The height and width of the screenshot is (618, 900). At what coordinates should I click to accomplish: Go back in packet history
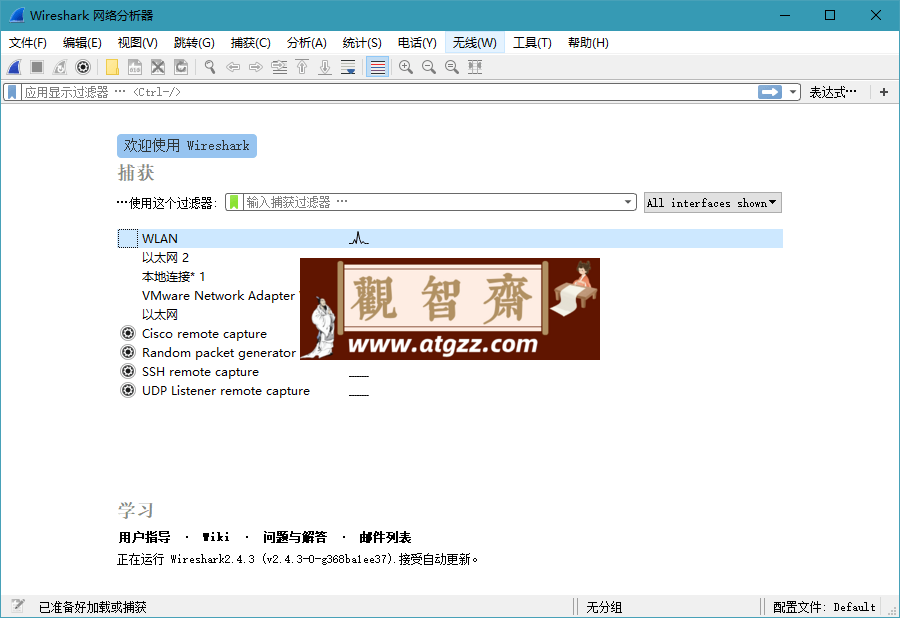233,67
